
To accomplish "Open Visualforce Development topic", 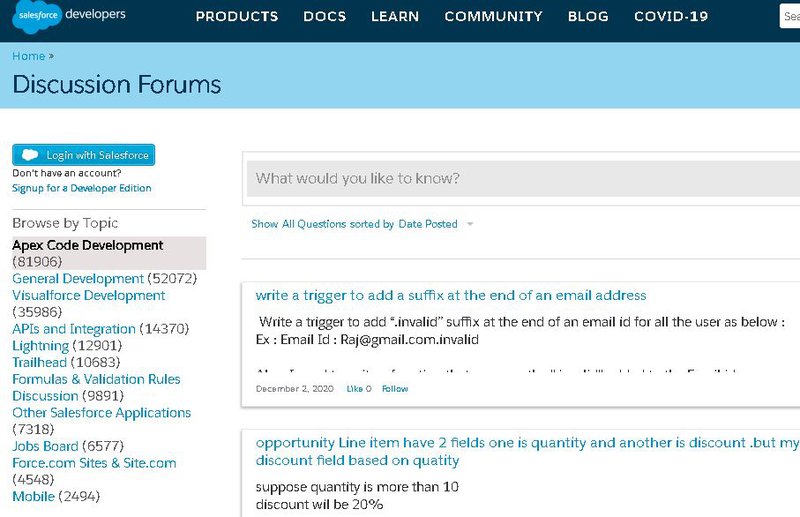I will click(x=89, y=296).
